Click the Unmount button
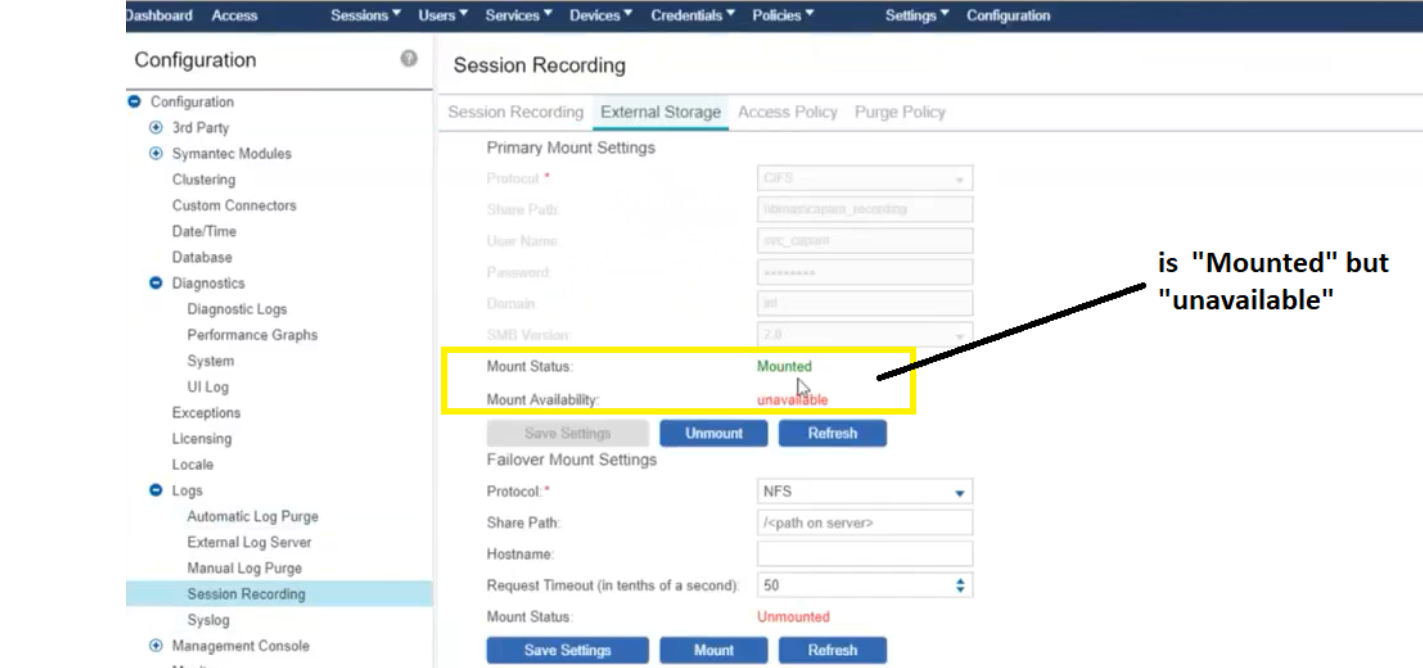1423x668 pixels. pyautogui.click(x=713, y=434)
